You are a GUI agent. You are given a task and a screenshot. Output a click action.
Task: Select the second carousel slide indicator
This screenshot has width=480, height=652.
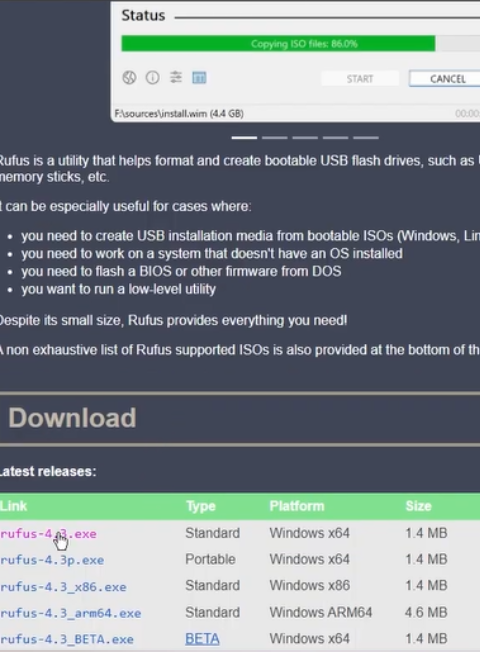coord(275,138)
